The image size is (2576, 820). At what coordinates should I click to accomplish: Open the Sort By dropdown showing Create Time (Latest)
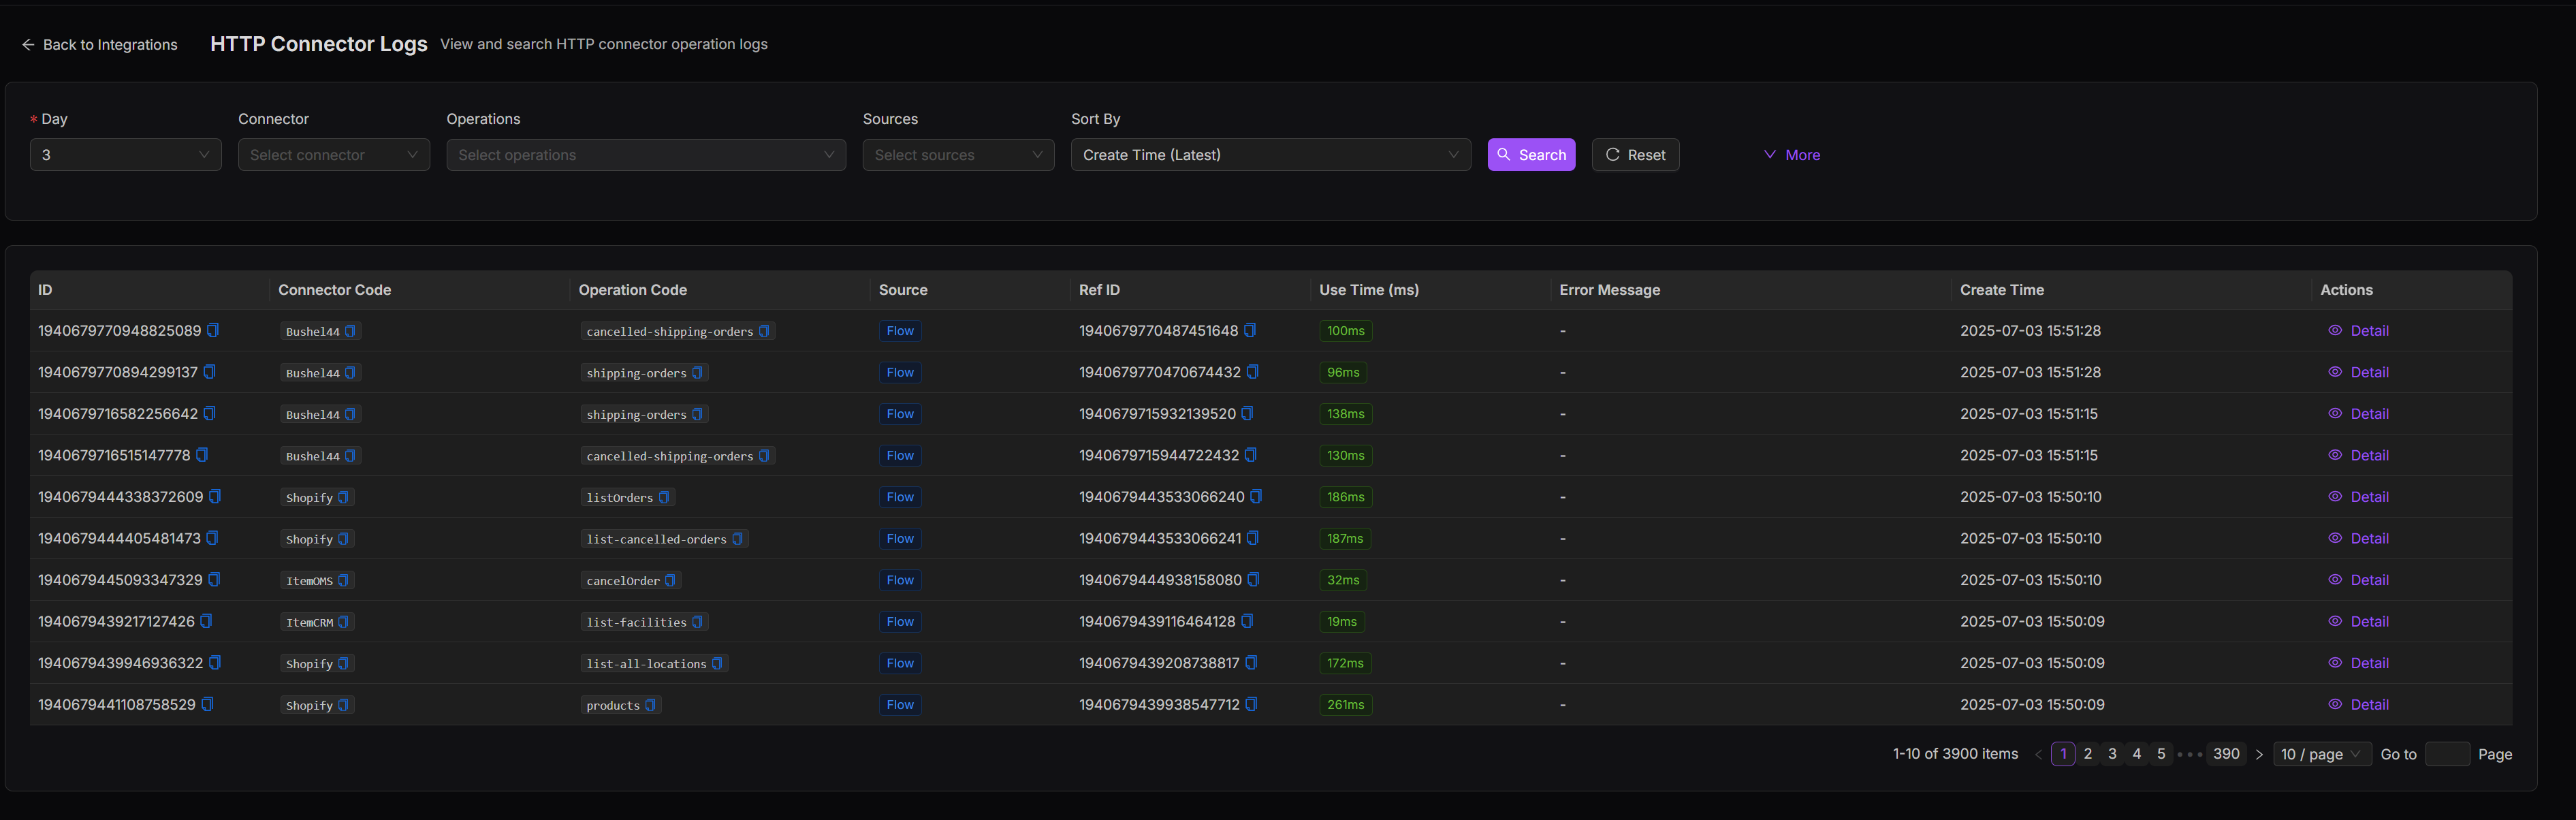(x=1270, y=154)
